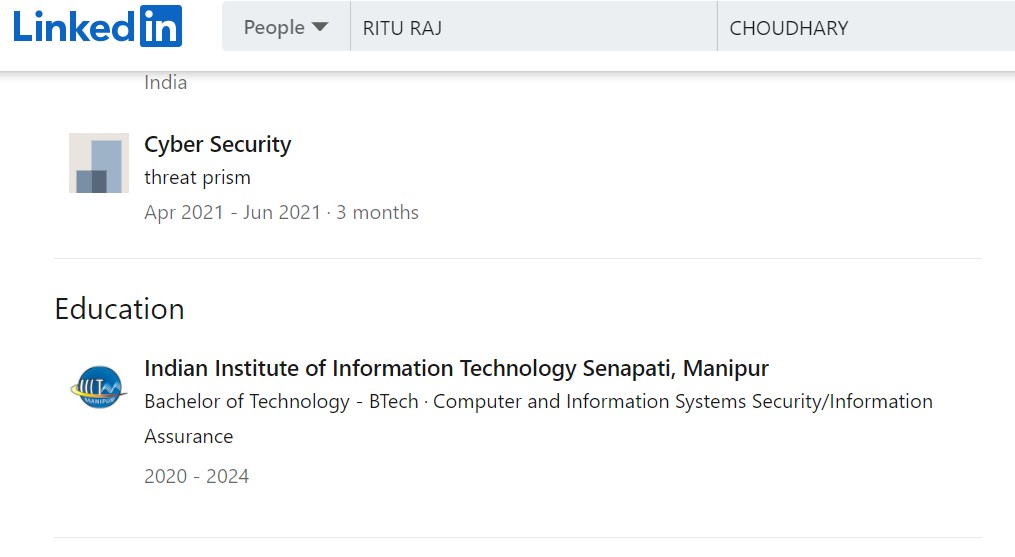1015x557 pixels.
Task: Select the Apr 2021 - Jun 2021 date range
Action: pos(232,212)
